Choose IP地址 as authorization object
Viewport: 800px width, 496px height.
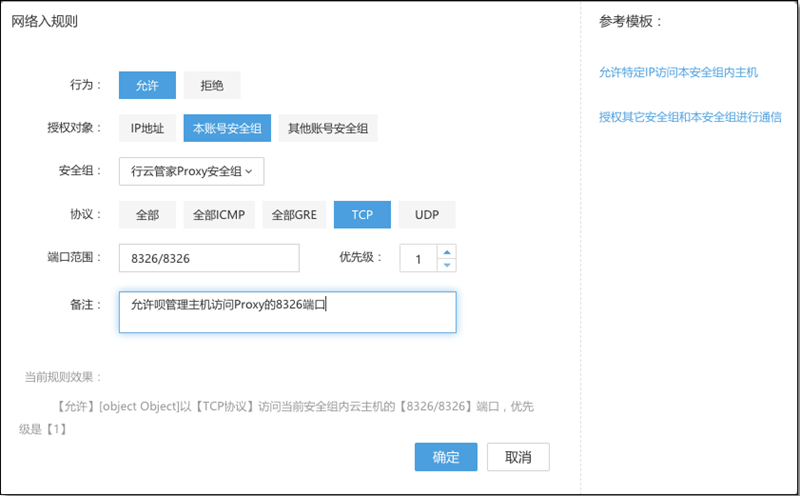click(147, 128)
